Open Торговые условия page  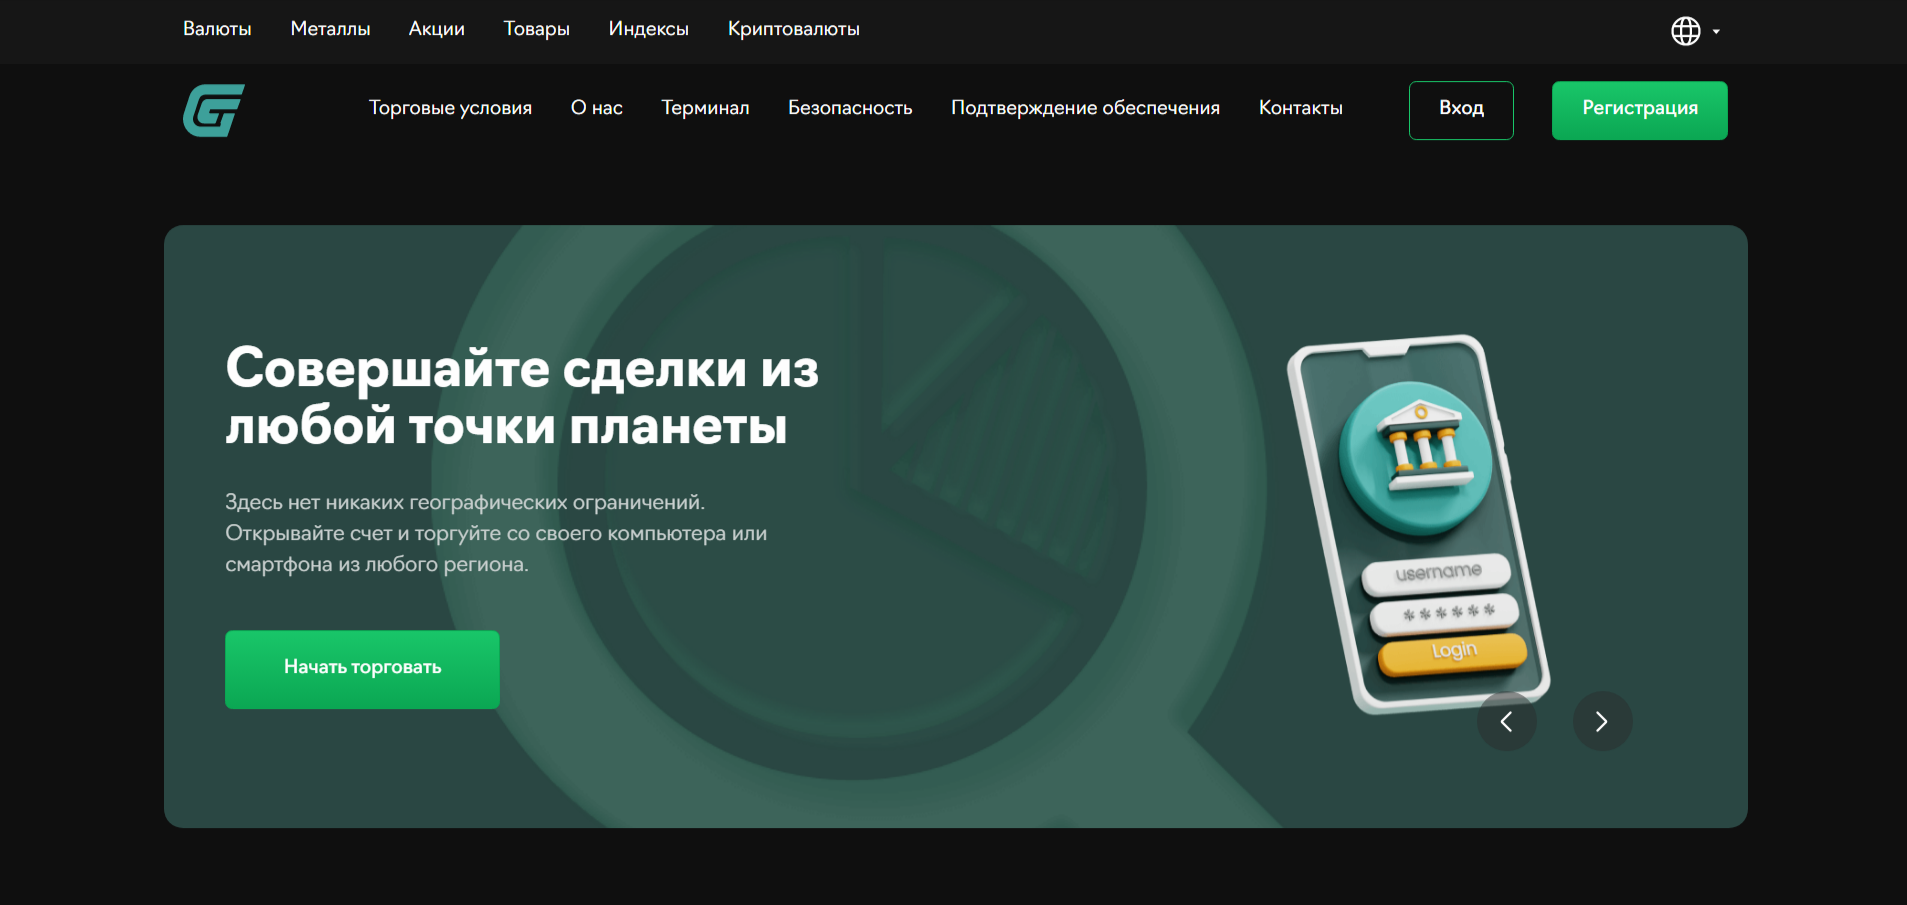click(450, 108)
